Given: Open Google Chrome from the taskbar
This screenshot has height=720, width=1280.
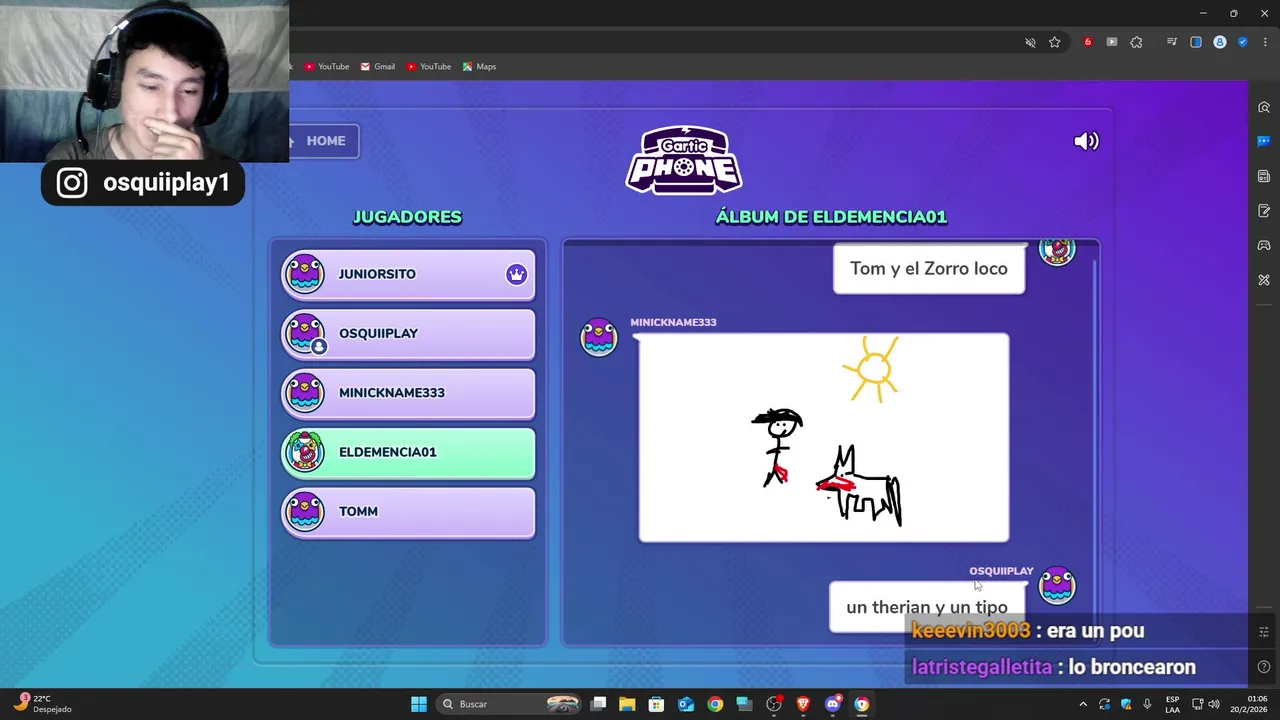Looking at the screenshot, I should click(715, 704).
